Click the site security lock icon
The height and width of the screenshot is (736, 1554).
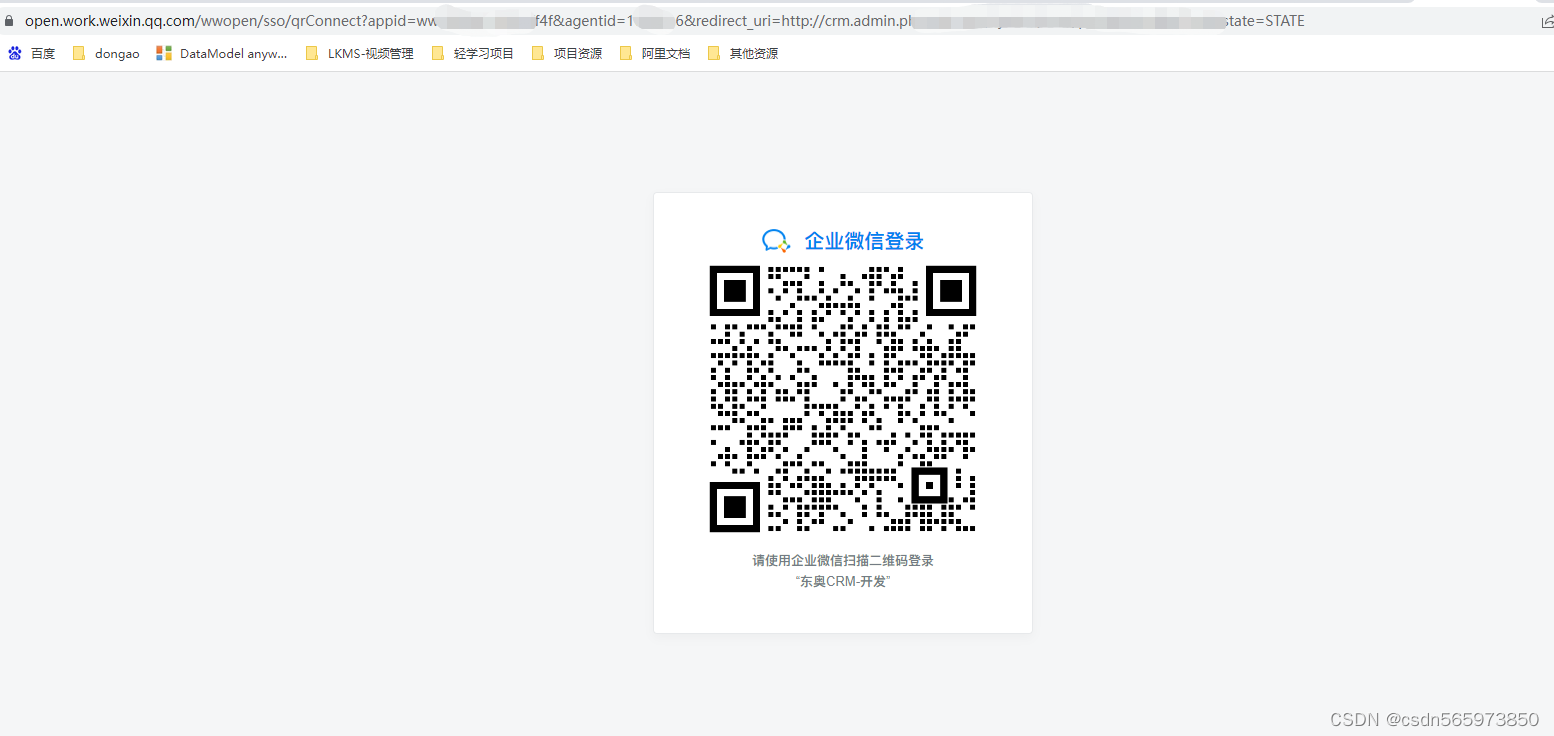tap(10, 20)
